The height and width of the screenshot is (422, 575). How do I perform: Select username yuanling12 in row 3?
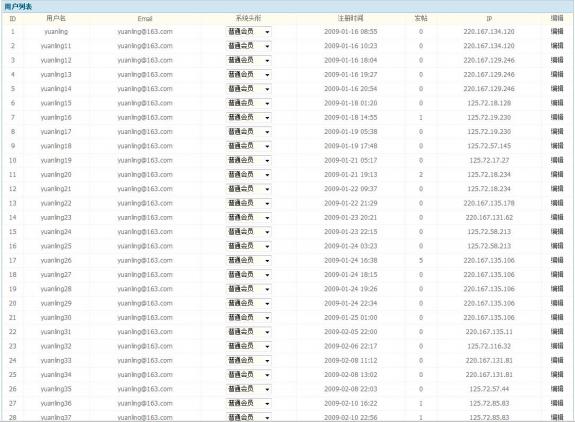(56, 60)
